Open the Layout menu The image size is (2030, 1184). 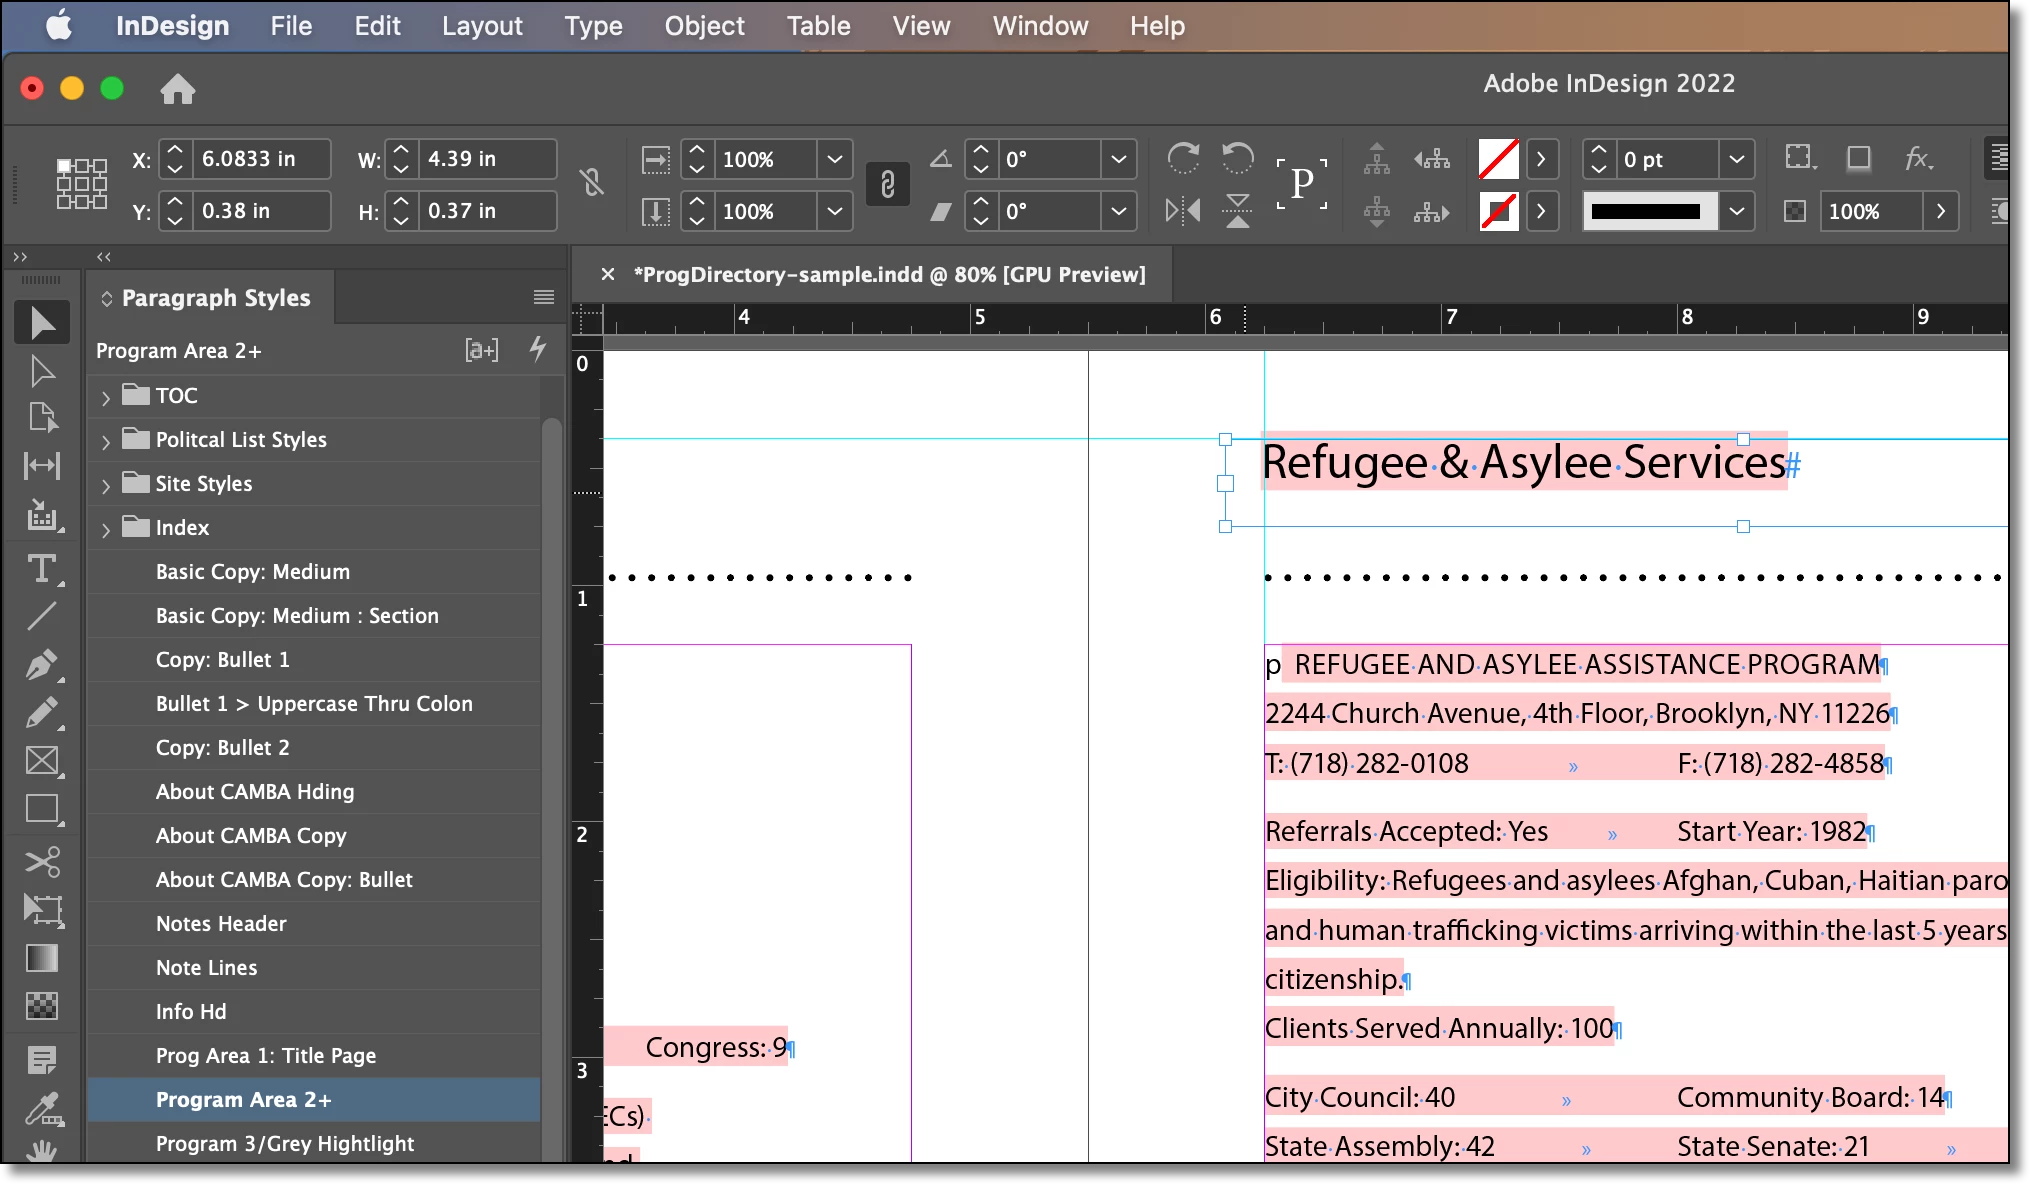click(482, 26)
